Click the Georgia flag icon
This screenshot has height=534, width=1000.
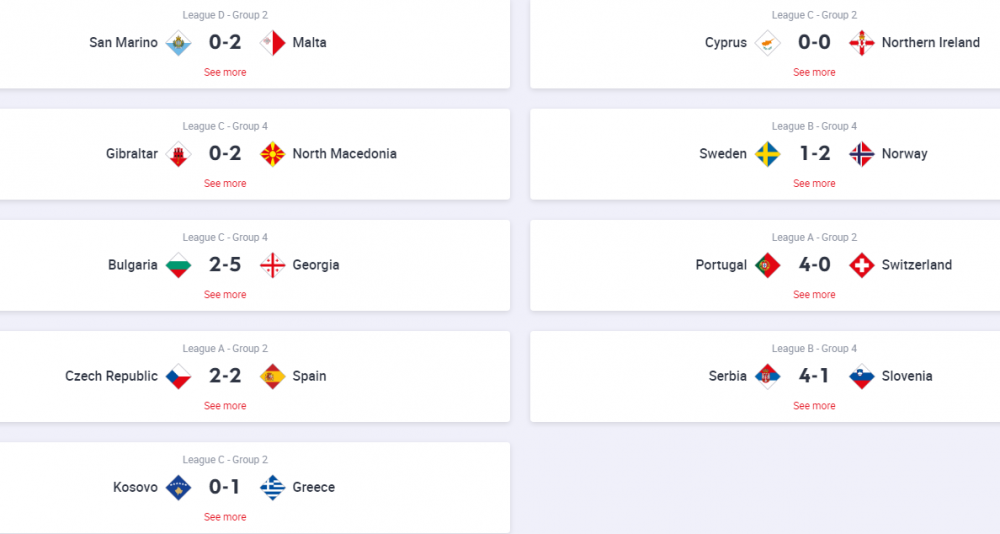tap(272, 265)
